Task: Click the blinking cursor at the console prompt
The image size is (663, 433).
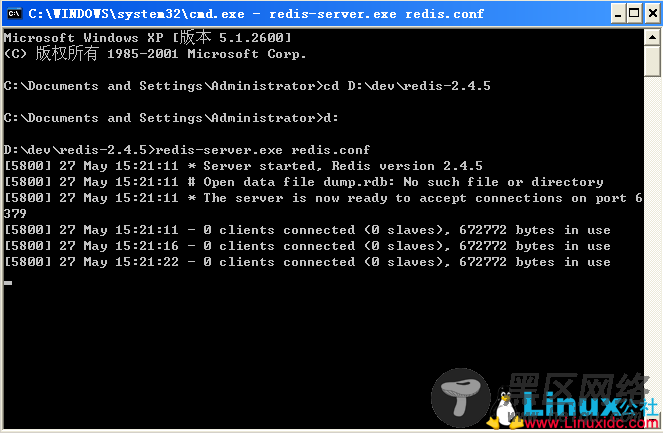Action: 8,282
